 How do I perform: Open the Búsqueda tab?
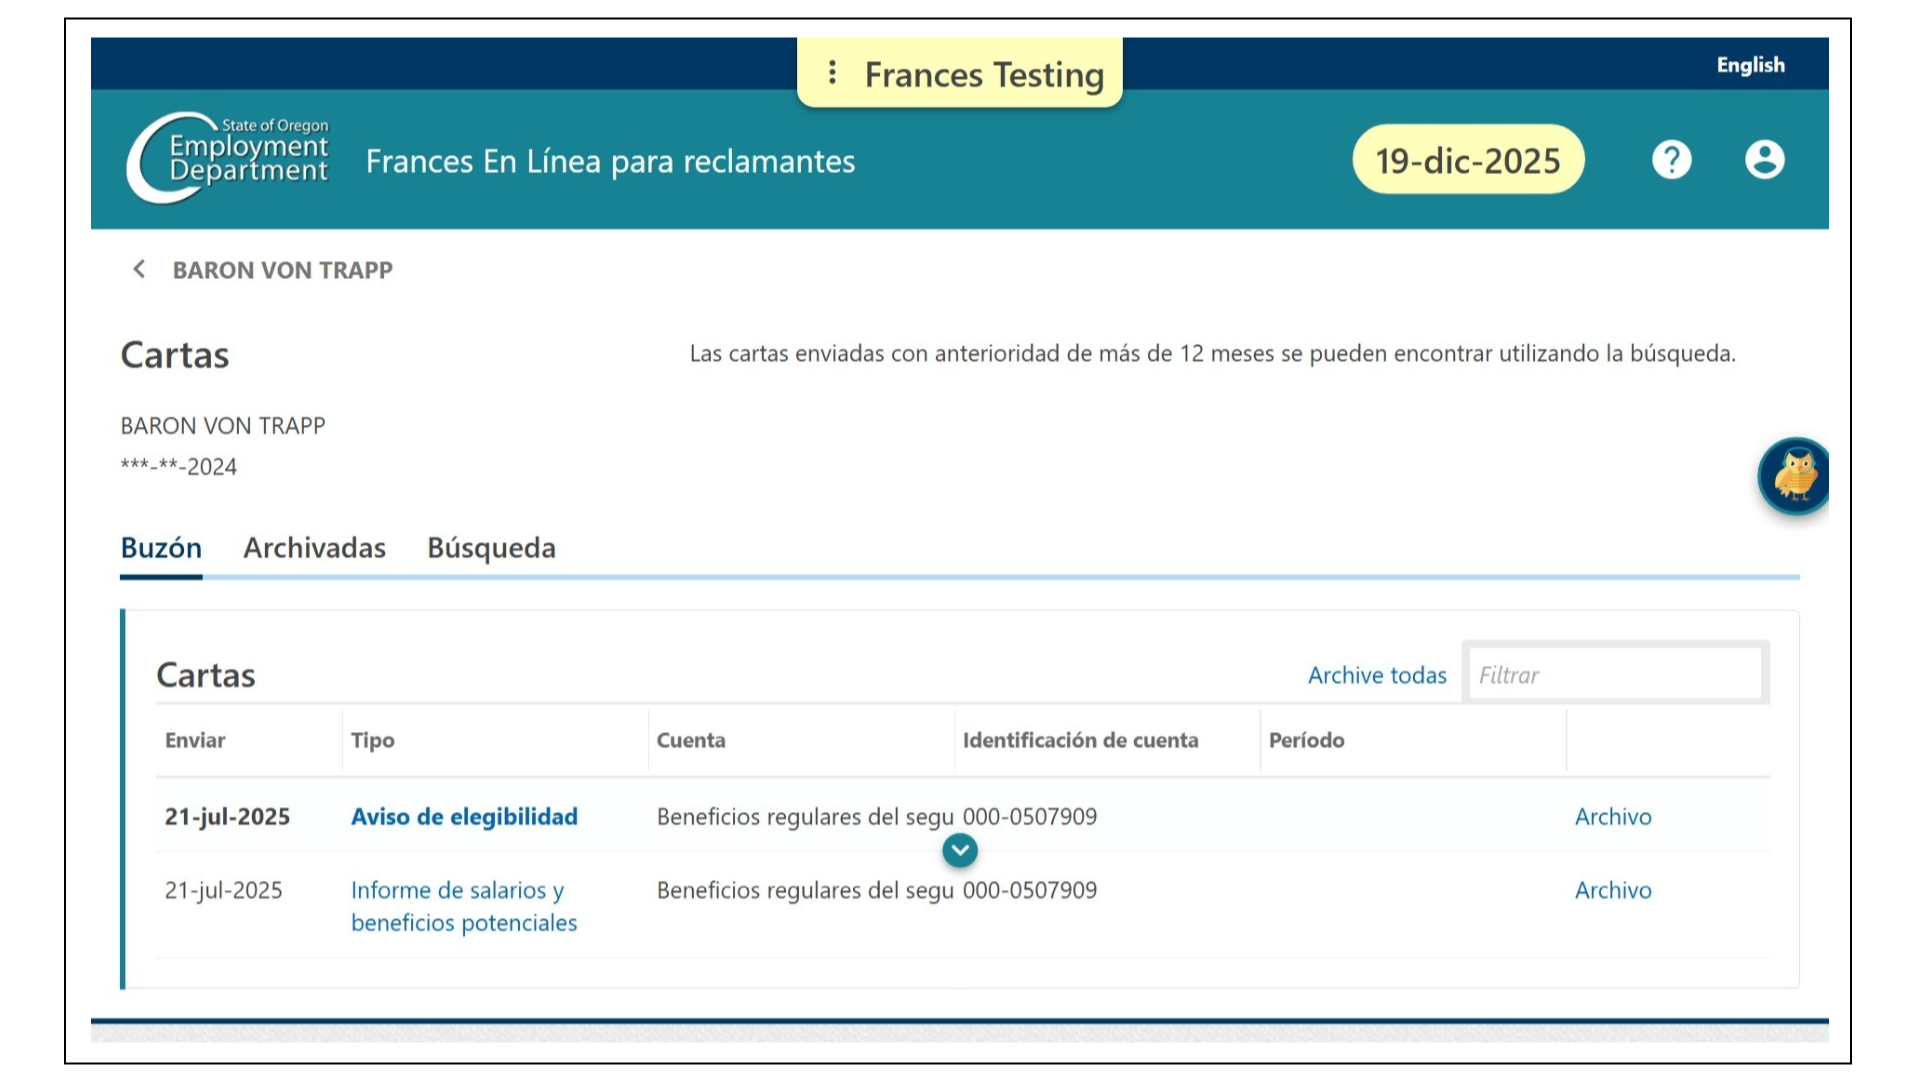491,548
